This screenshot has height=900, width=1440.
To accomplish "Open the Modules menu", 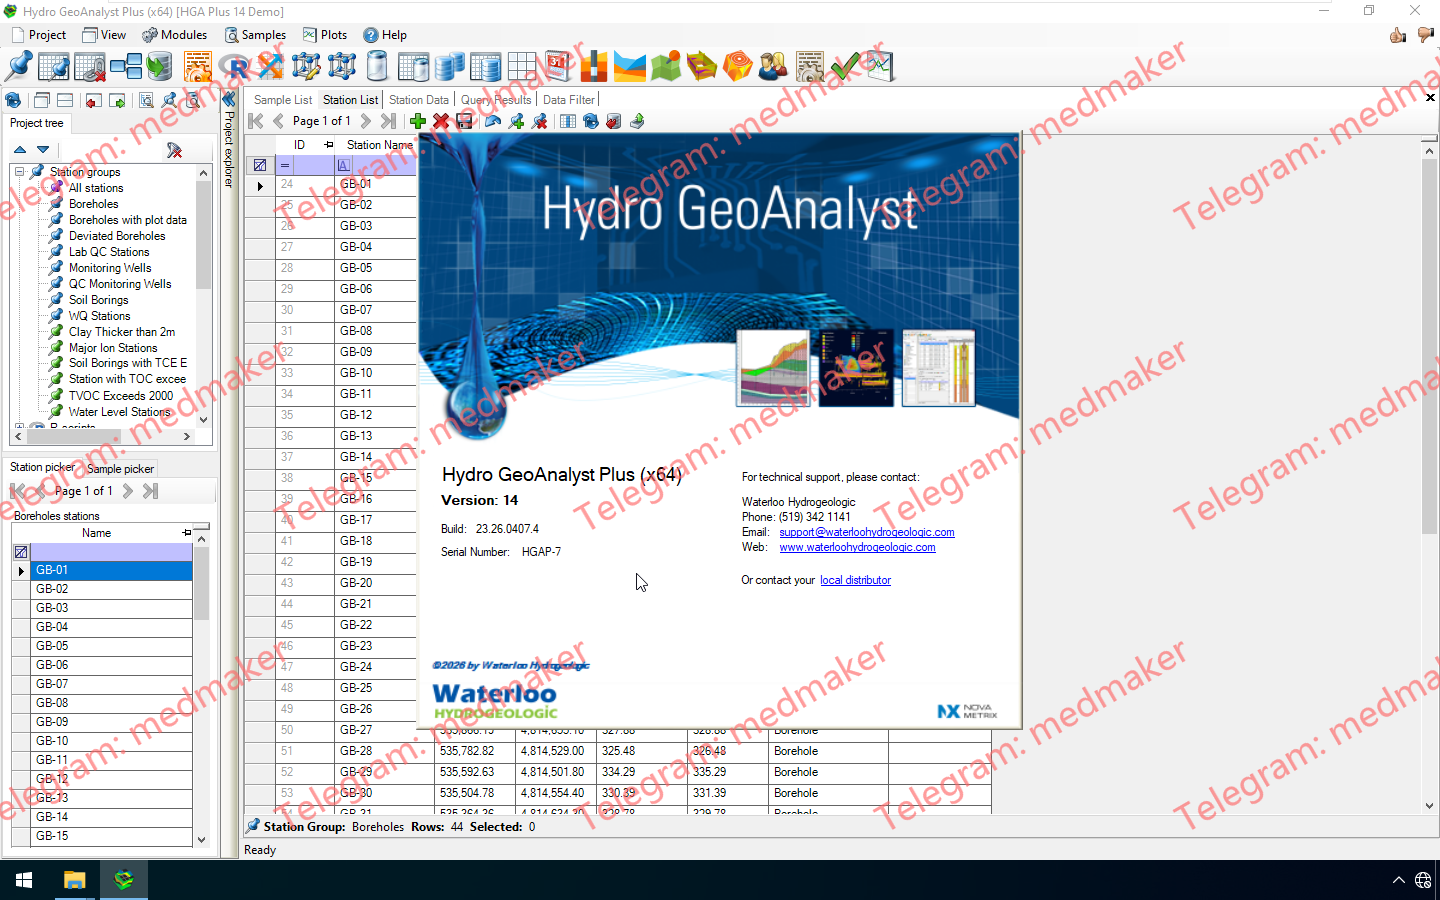I will (175, 35).
